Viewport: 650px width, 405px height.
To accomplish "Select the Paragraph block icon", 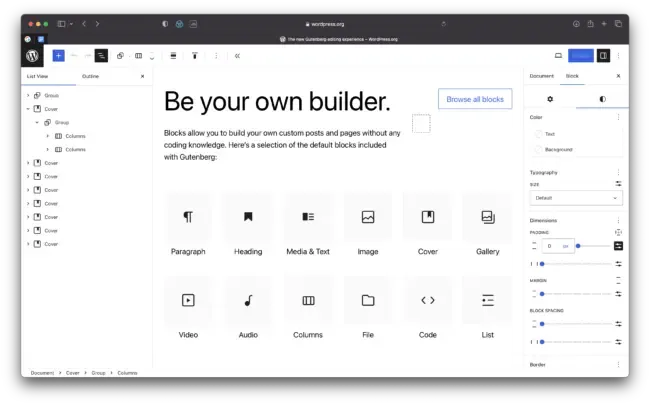I will tap(188, 217).
